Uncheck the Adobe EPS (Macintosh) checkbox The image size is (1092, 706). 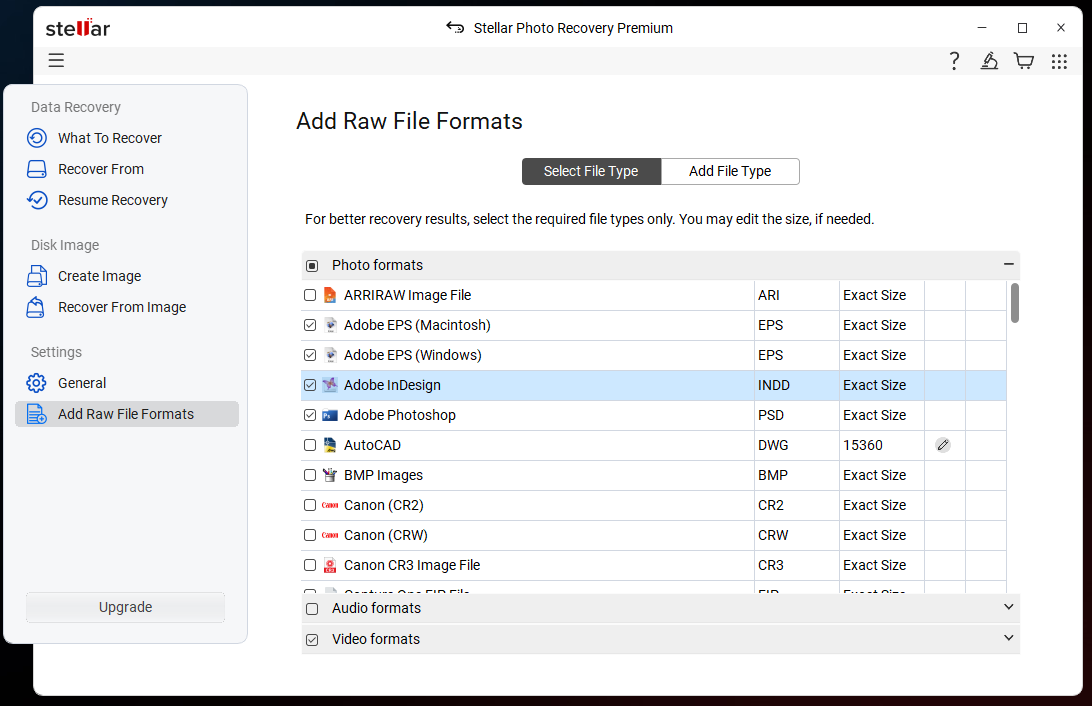click(310, 325)
